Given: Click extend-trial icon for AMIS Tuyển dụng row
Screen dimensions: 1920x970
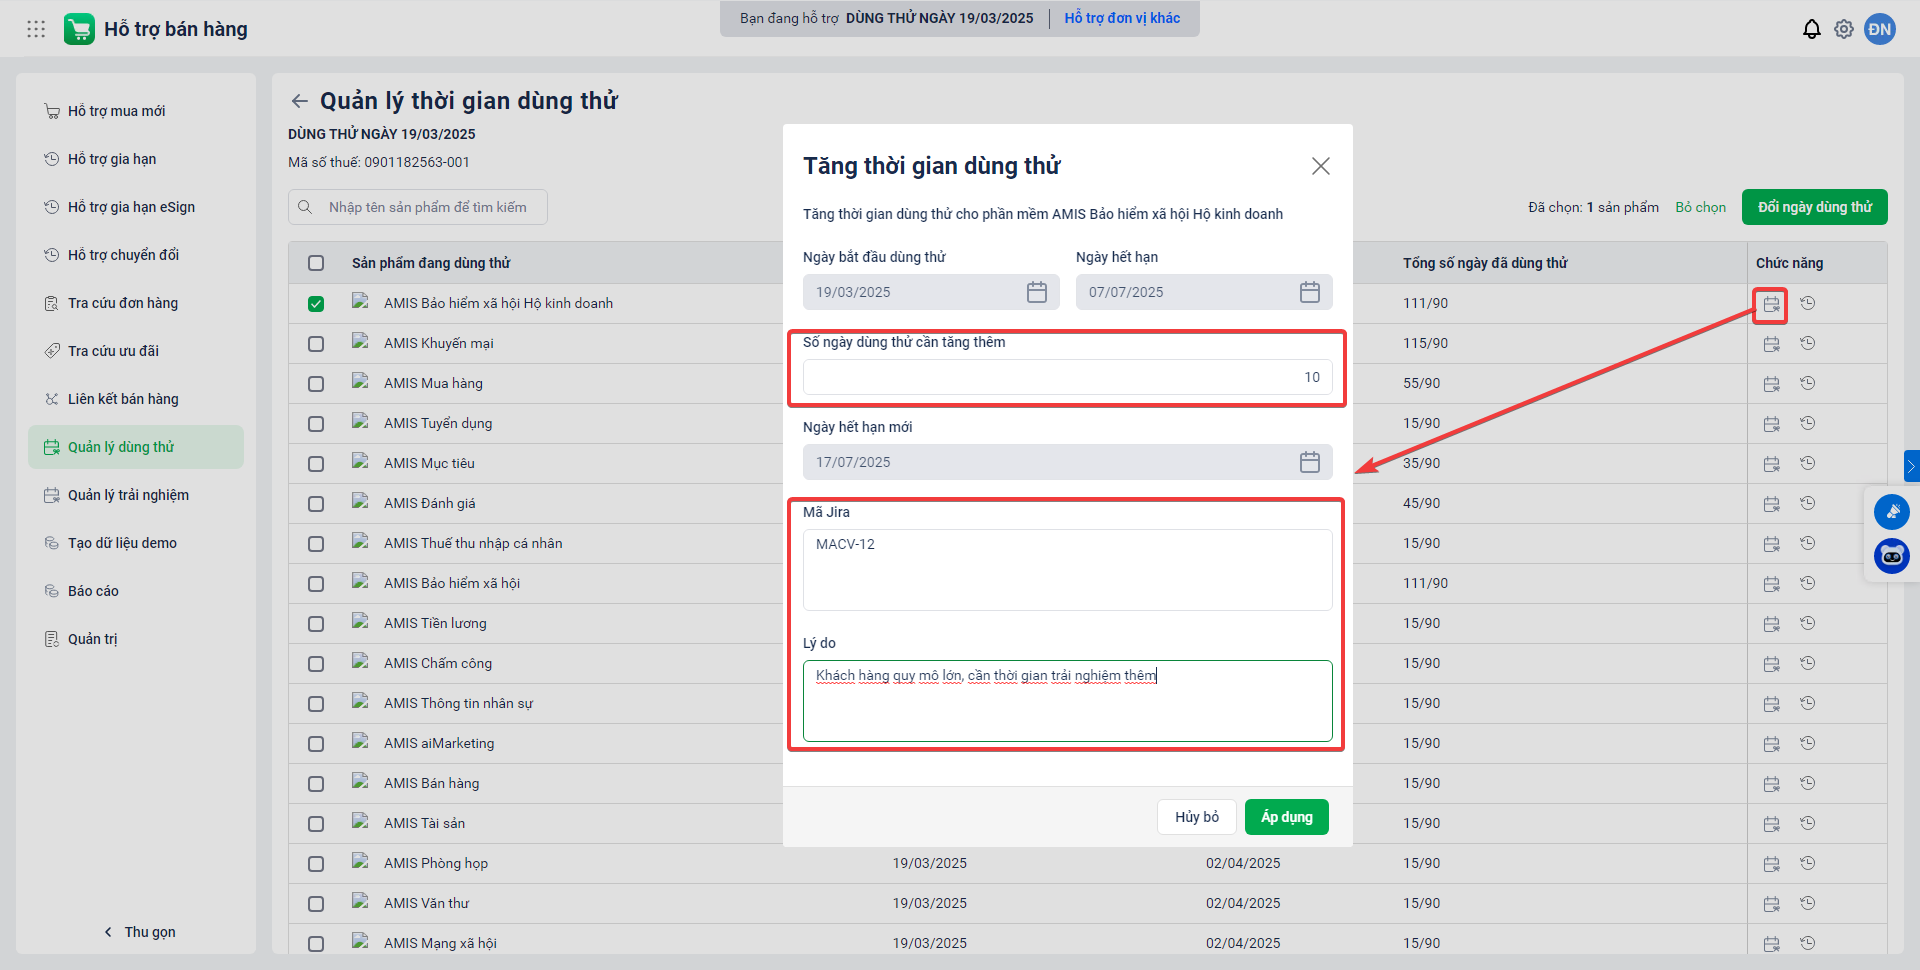Looking at the screenshot, I should click(1771, 424).
